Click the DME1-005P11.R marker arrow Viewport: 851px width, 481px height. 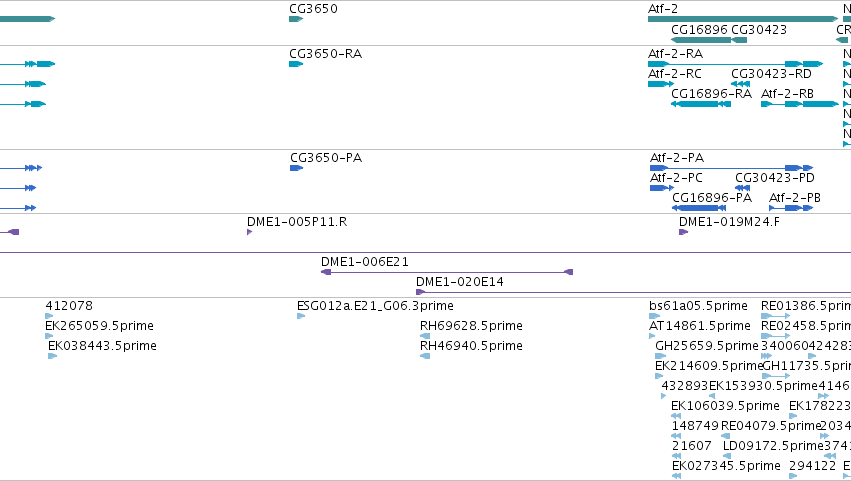pos(250,232)
